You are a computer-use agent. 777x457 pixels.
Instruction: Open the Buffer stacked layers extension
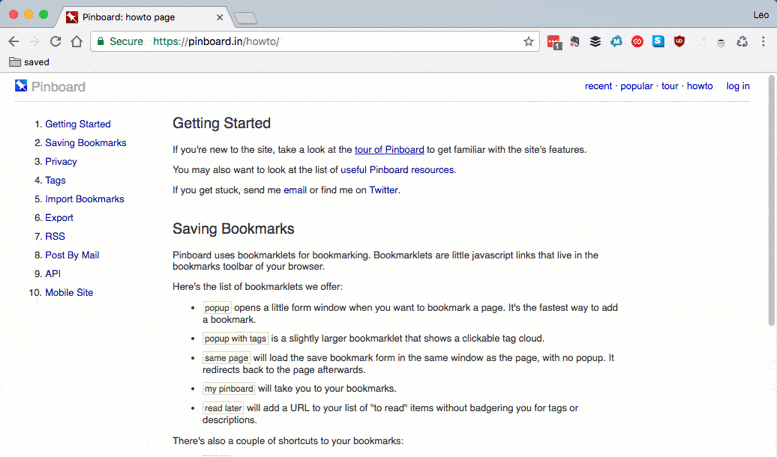(x=596, y=42)
